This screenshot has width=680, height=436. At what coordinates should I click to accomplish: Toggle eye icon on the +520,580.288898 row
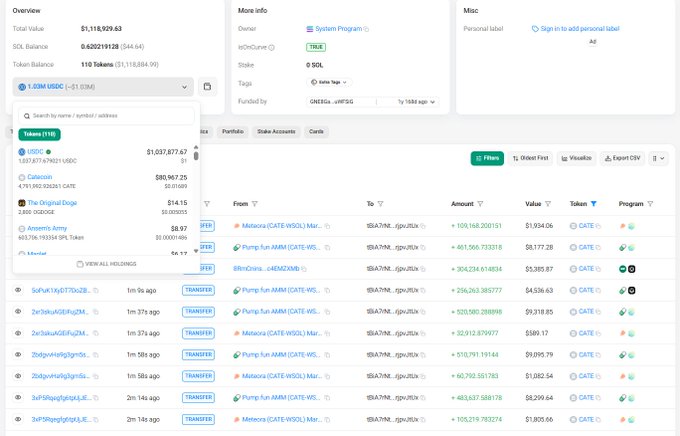pos(18,311)
